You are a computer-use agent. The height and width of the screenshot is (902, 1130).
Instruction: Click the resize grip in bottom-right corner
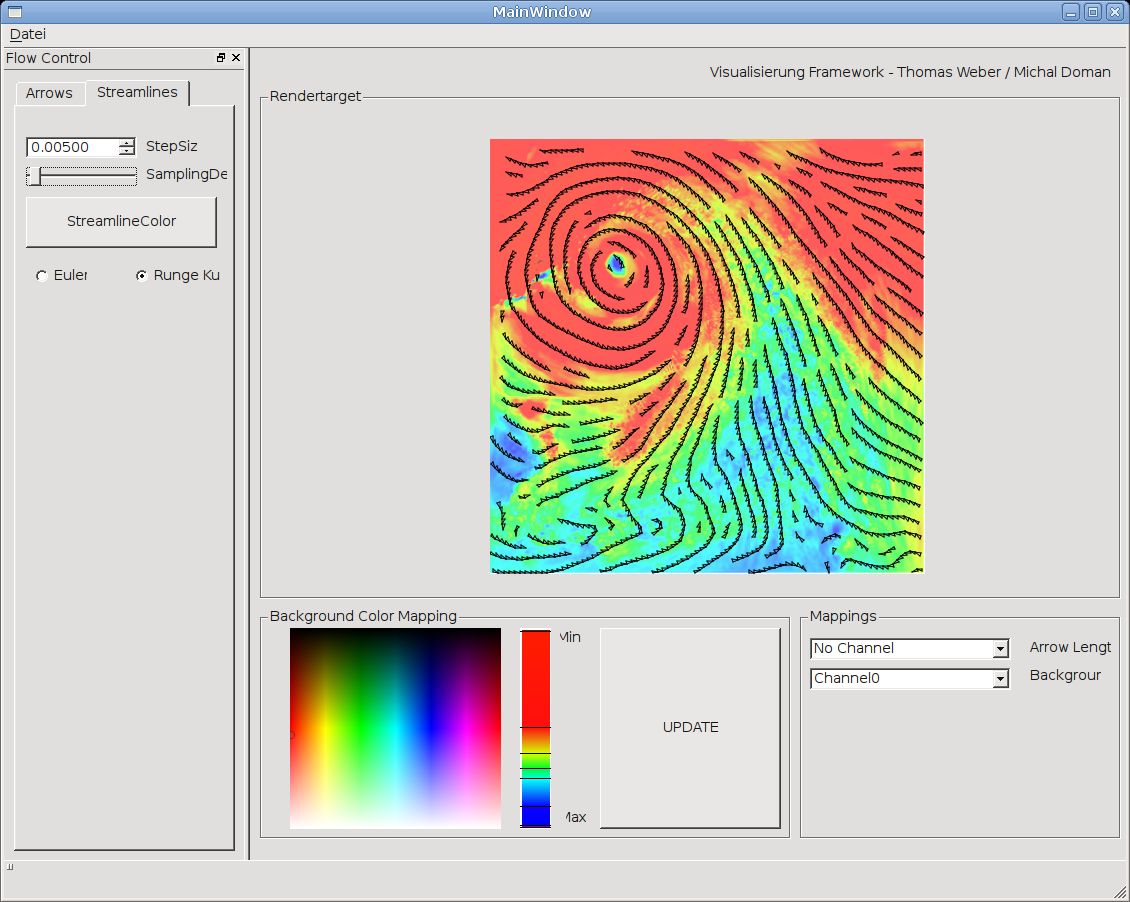coord(1120,892)
